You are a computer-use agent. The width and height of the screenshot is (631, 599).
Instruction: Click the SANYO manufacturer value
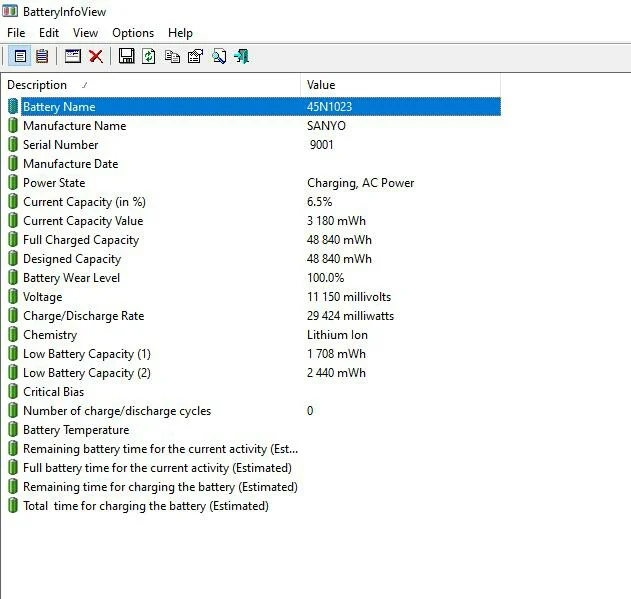326,126
